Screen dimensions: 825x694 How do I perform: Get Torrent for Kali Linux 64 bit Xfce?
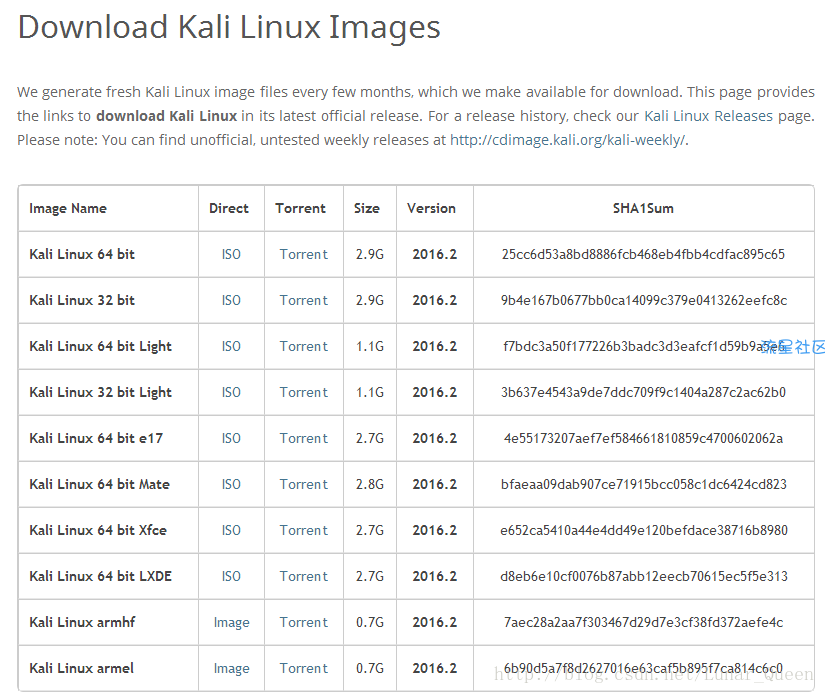304,530
